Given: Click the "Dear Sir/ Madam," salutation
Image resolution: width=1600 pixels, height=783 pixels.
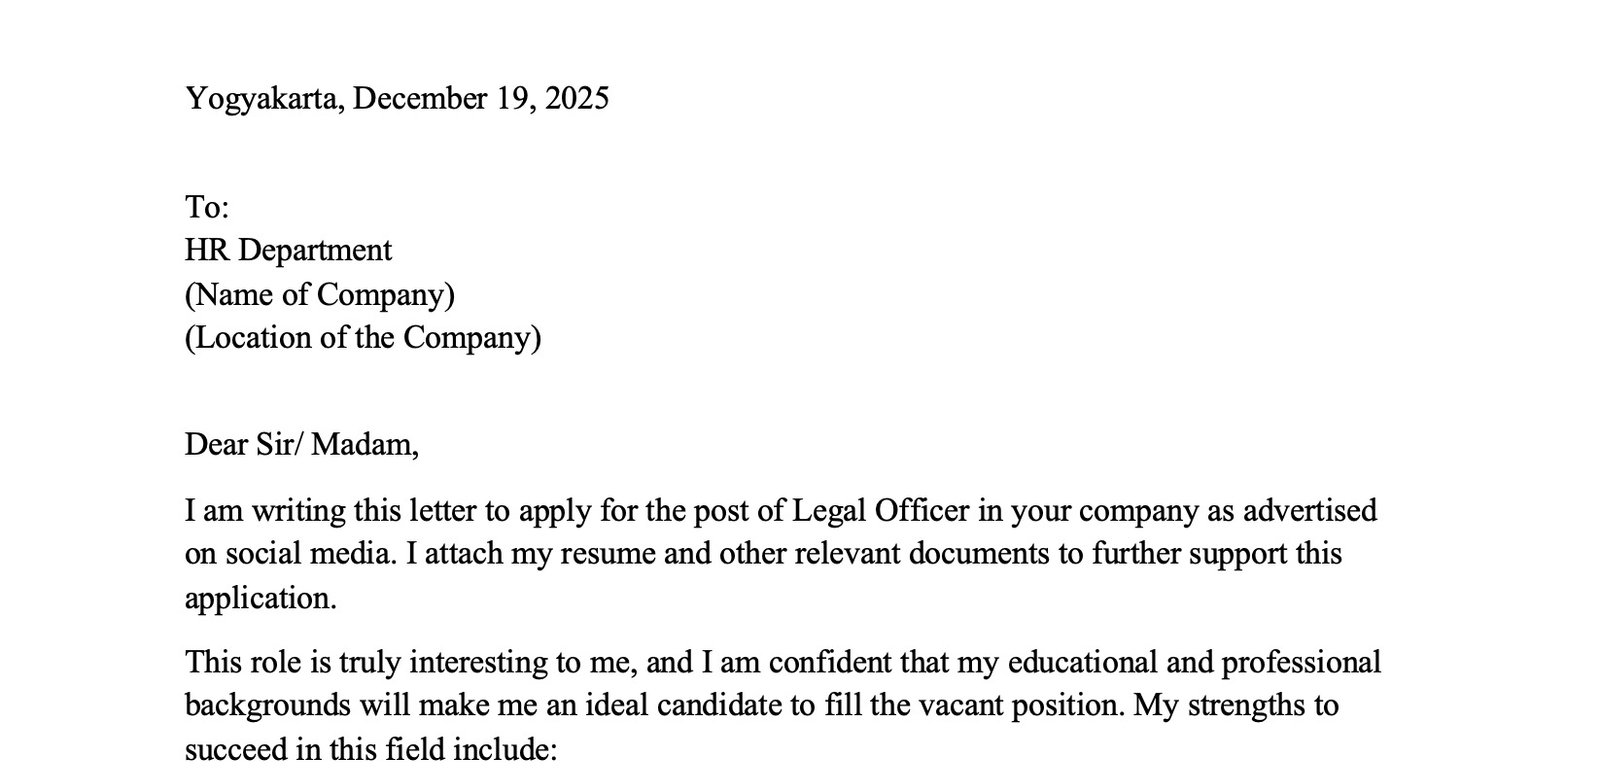Looking at the screenshot, I should (301, 444).
